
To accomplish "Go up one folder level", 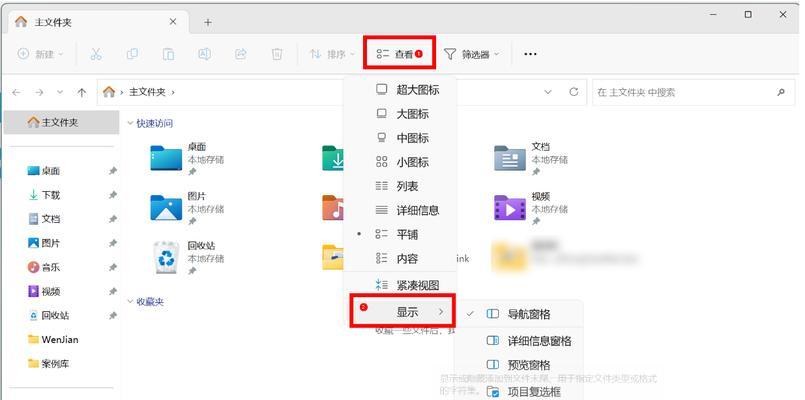I will click(x=81, y=92).
